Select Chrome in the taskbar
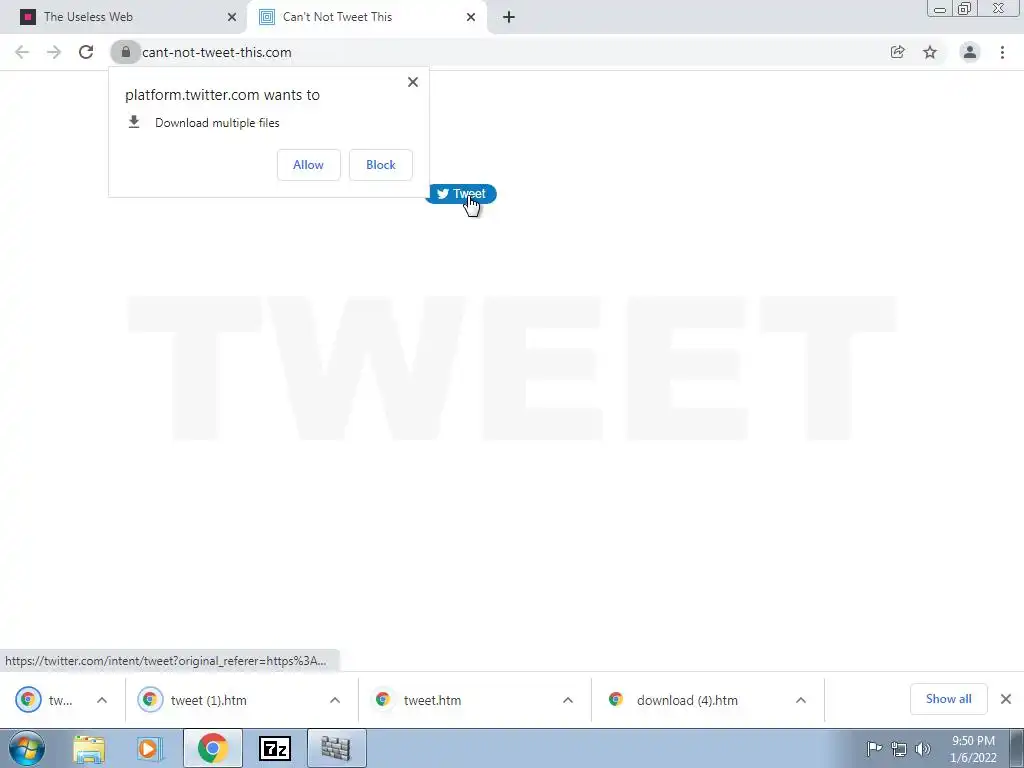Image resolution: width=1024 pixels, height=768 pixels. tap(212, 748)
